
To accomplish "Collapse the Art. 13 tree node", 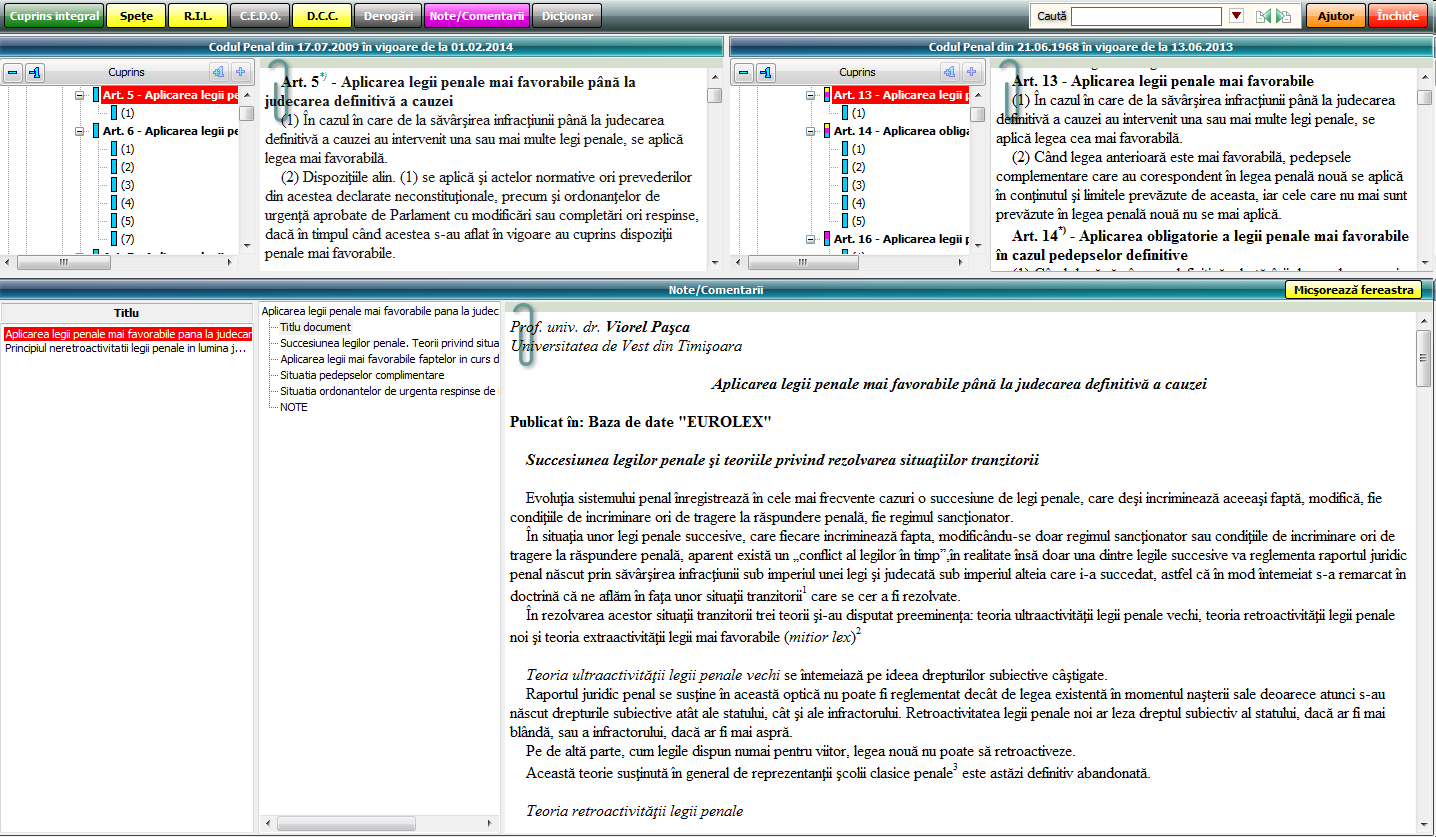I will pos(810,95).
